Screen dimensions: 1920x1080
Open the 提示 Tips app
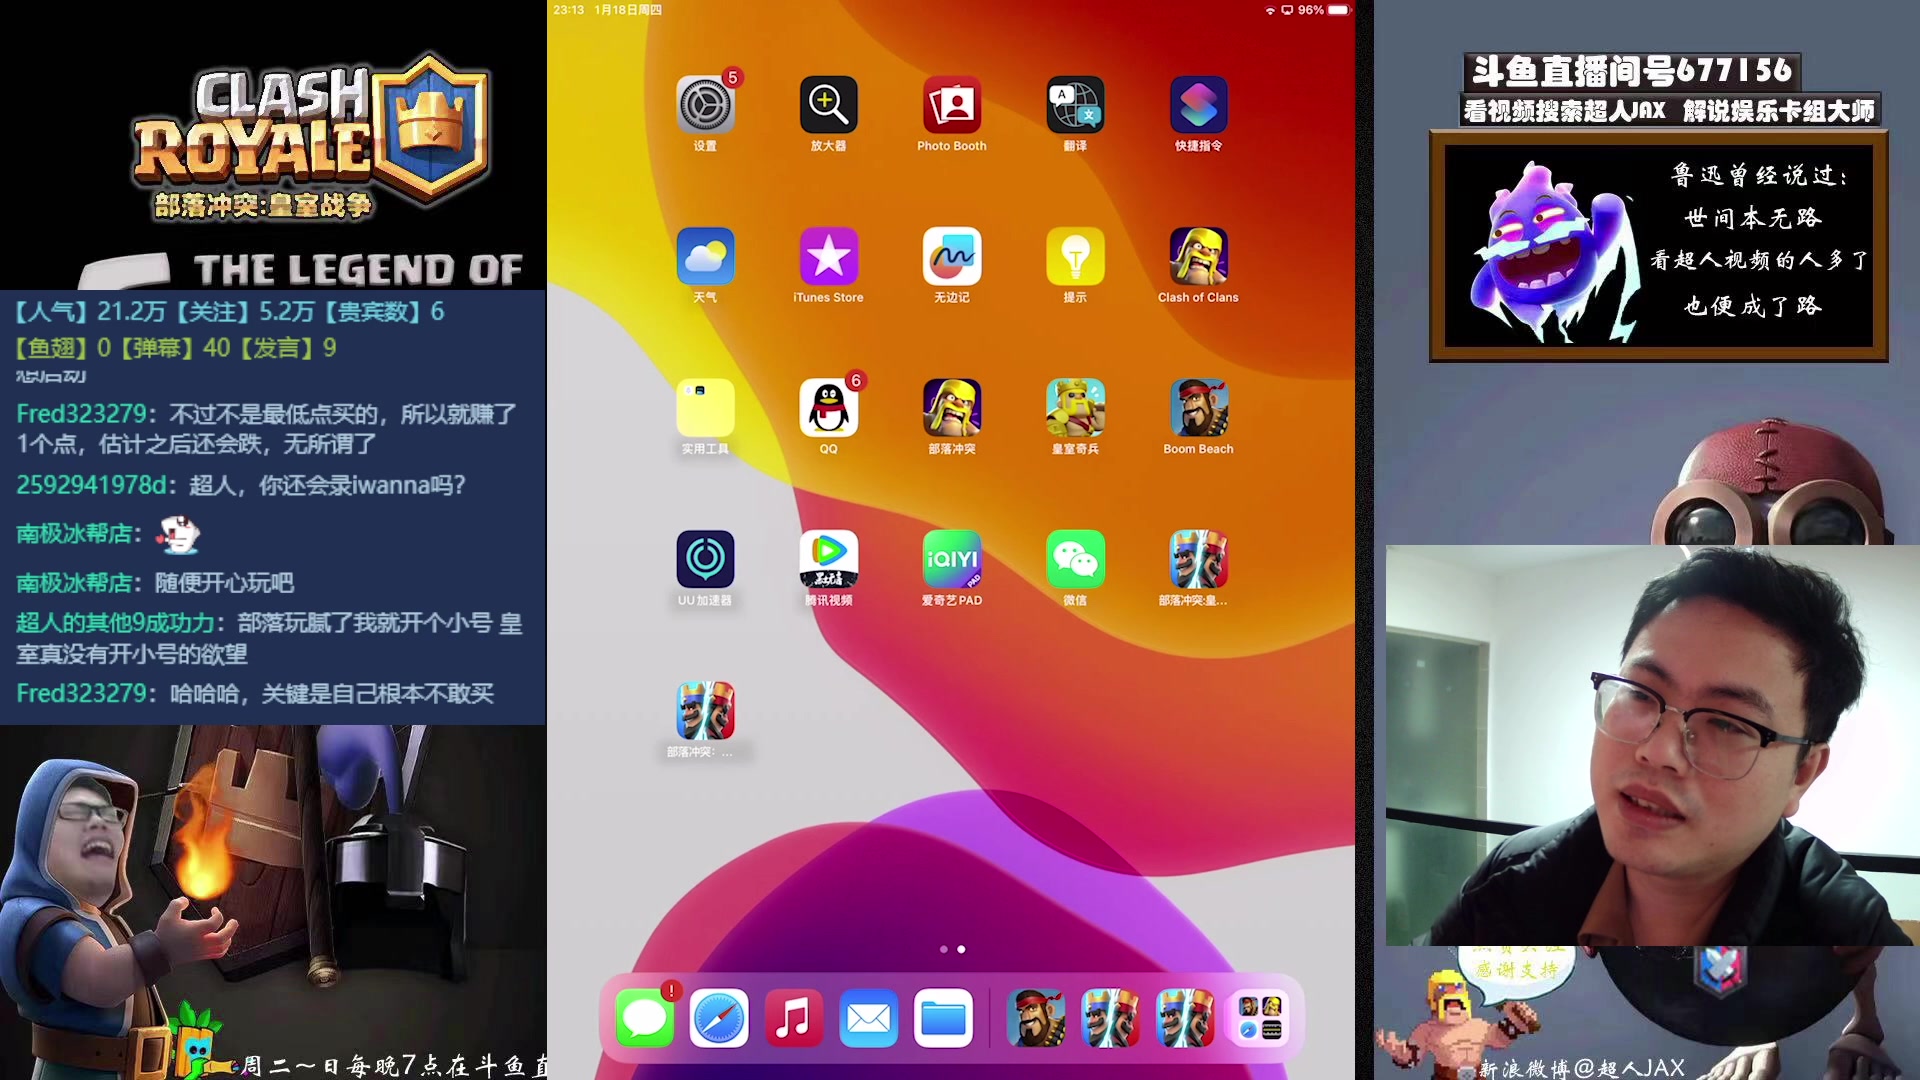1075,257
